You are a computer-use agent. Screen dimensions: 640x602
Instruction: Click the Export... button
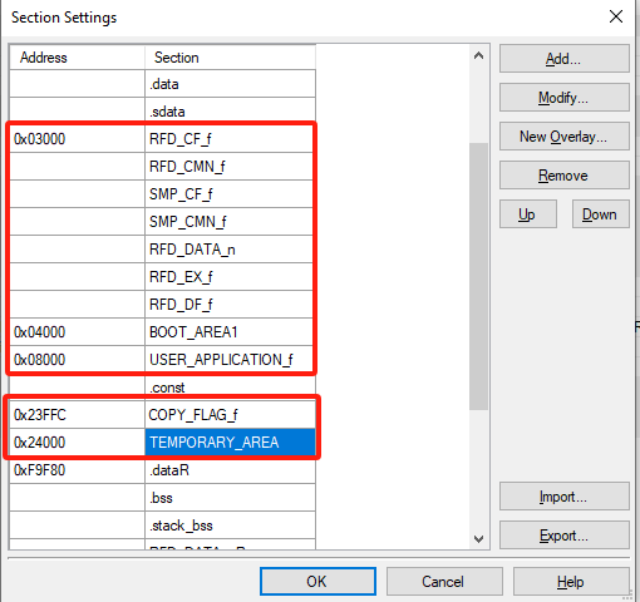[564, 535]
